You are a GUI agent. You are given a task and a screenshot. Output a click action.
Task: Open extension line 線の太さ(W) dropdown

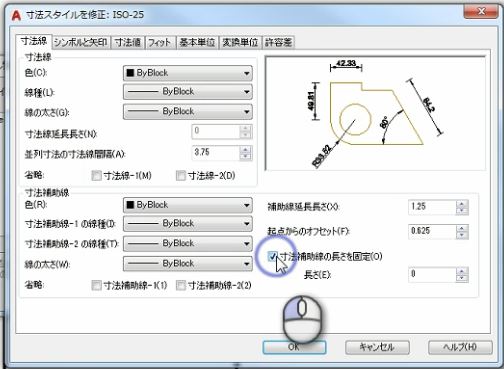(188, 264)
